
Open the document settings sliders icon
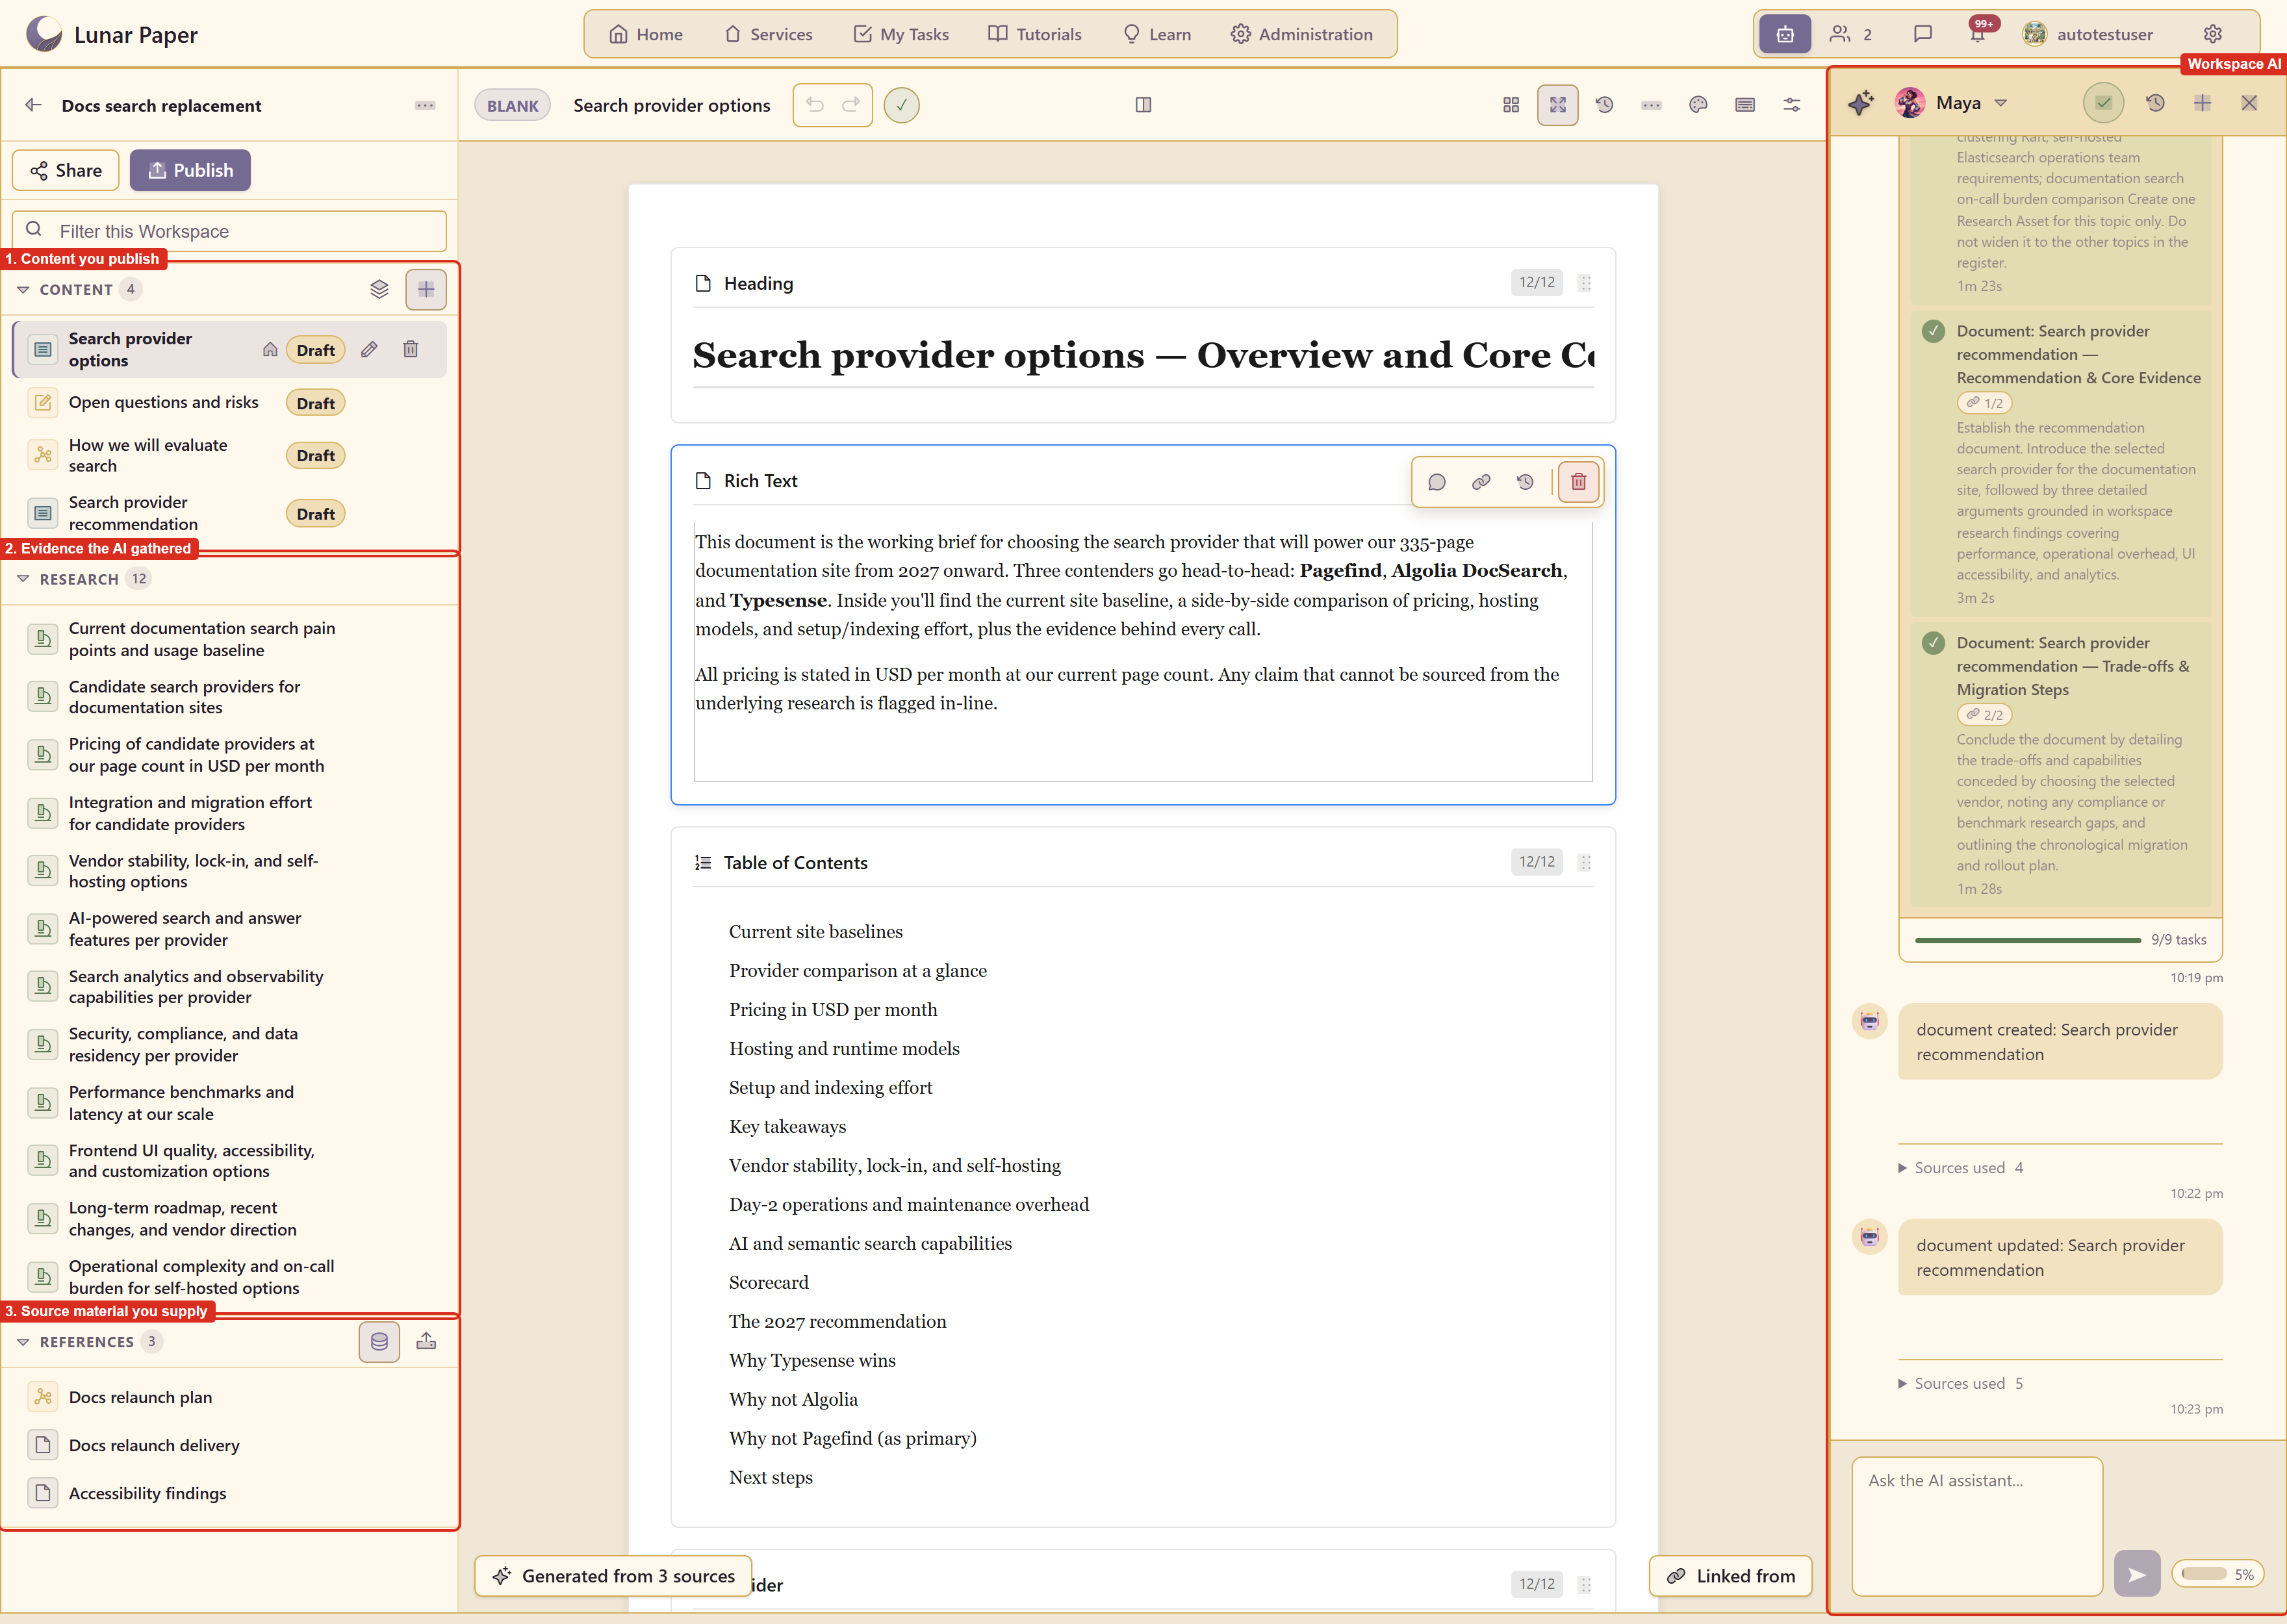coord(1792,105)
